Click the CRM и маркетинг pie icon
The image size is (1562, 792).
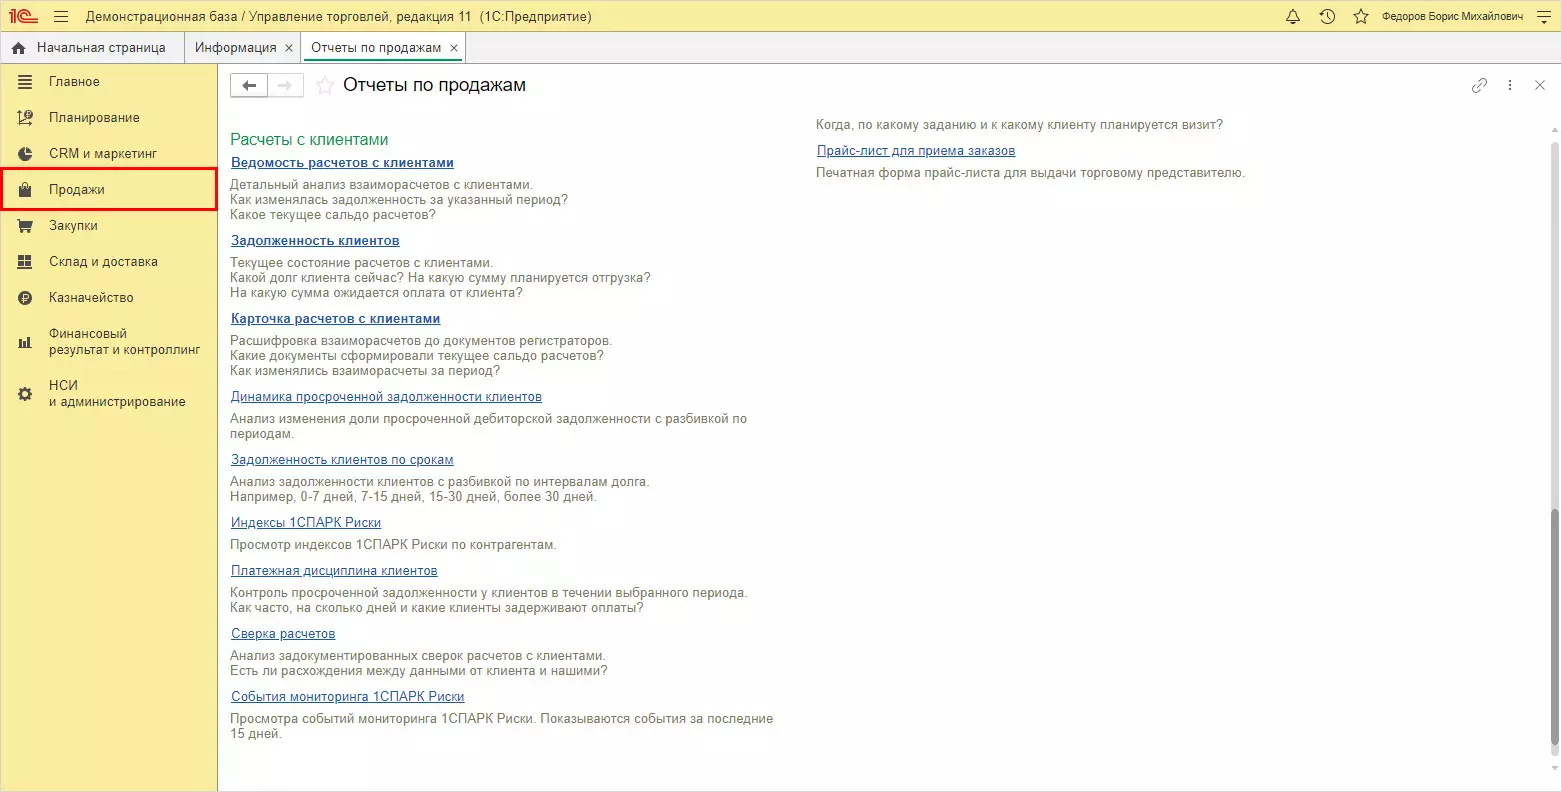pyautogui.click(x=25, y=154)
